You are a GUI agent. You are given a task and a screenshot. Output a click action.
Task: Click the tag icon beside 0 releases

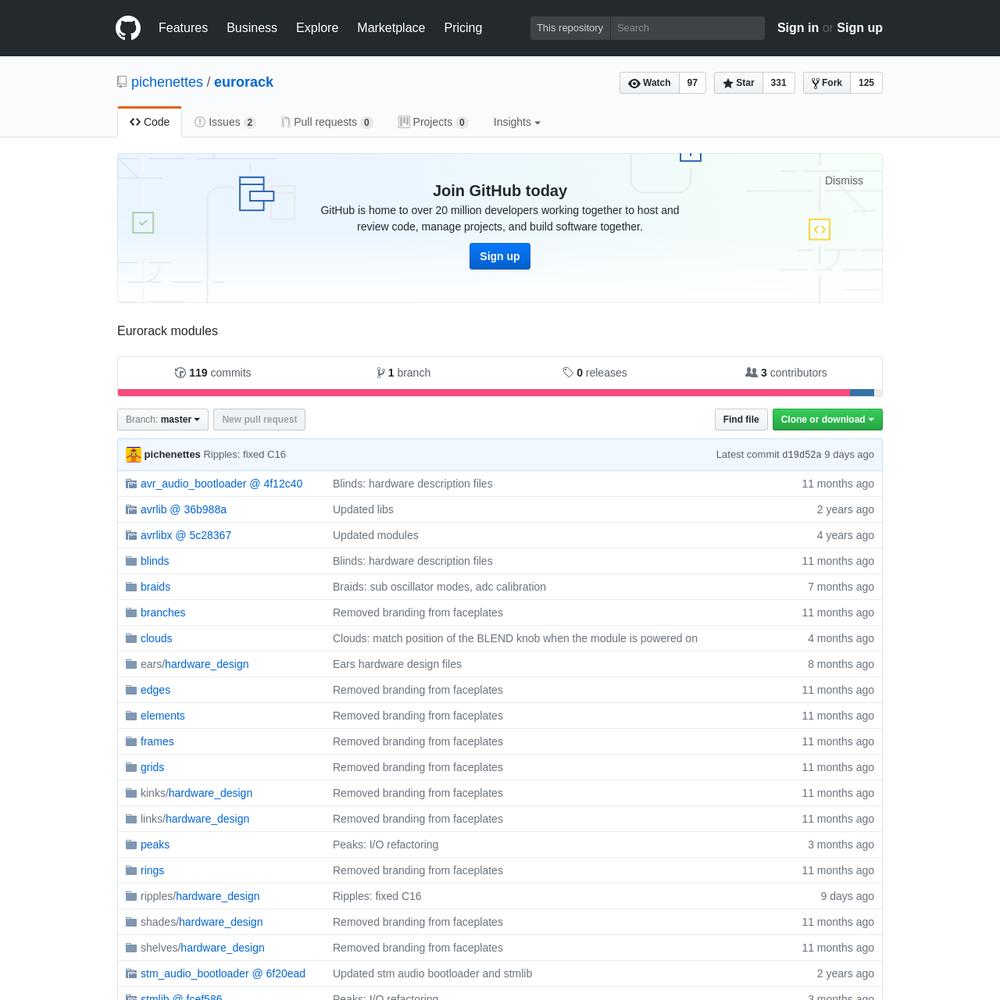[568, 372]
